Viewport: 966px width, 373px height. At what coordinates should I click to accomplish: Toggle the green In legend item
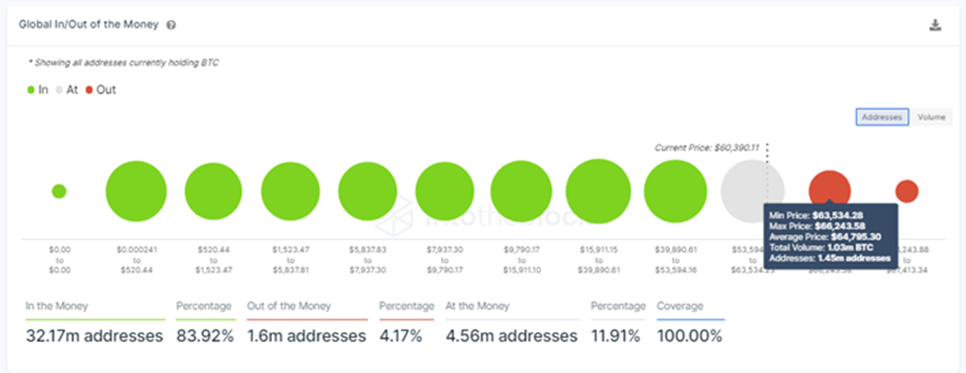tap(37, 90)
